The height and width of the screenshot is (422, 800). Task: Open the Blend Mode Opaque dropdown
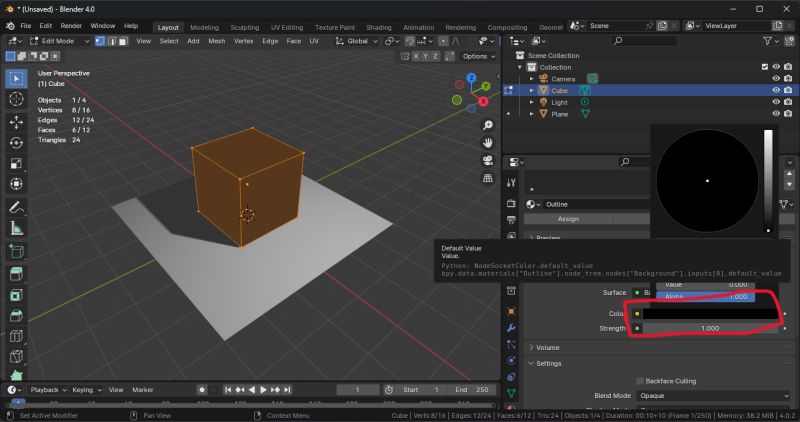click(x=713, y=396)
